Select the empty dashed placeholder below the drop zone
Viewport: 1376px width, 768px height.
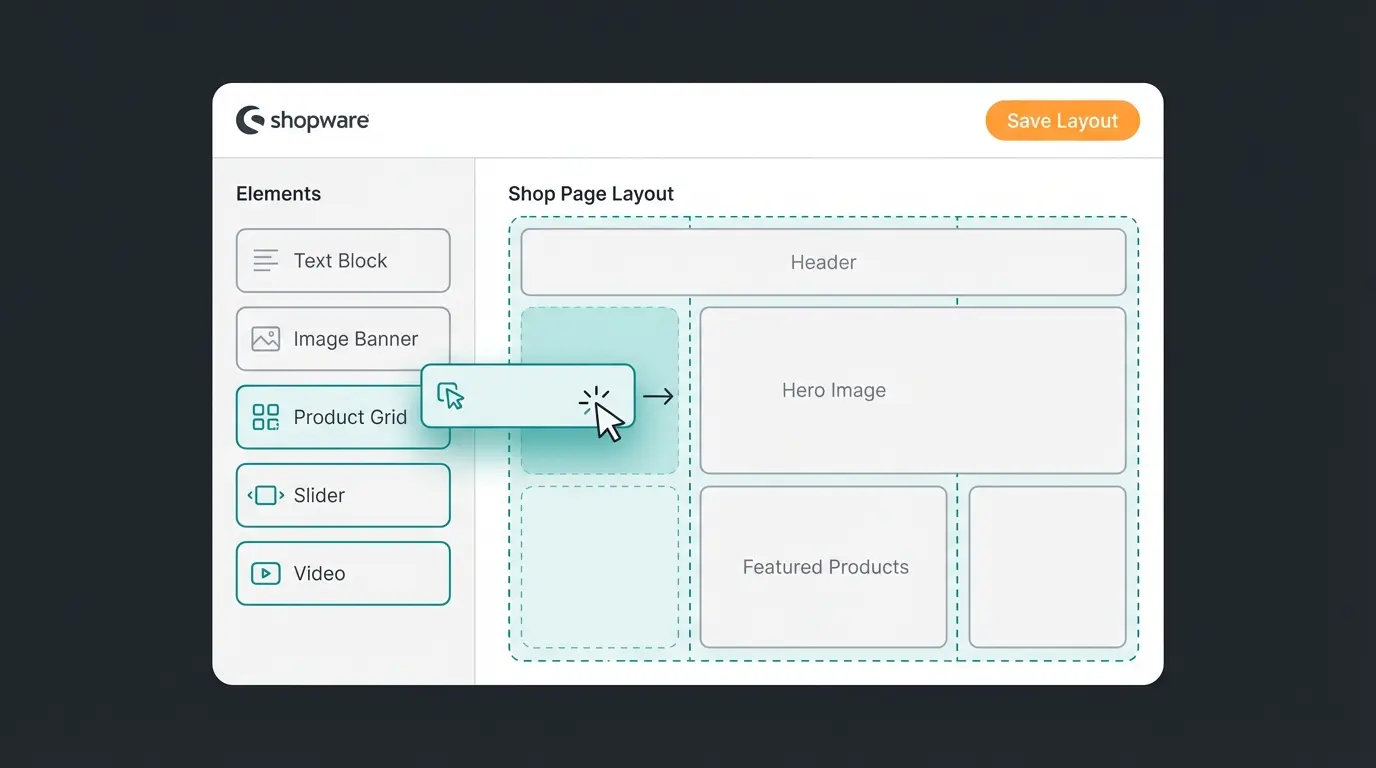click(x=599, y=567)
